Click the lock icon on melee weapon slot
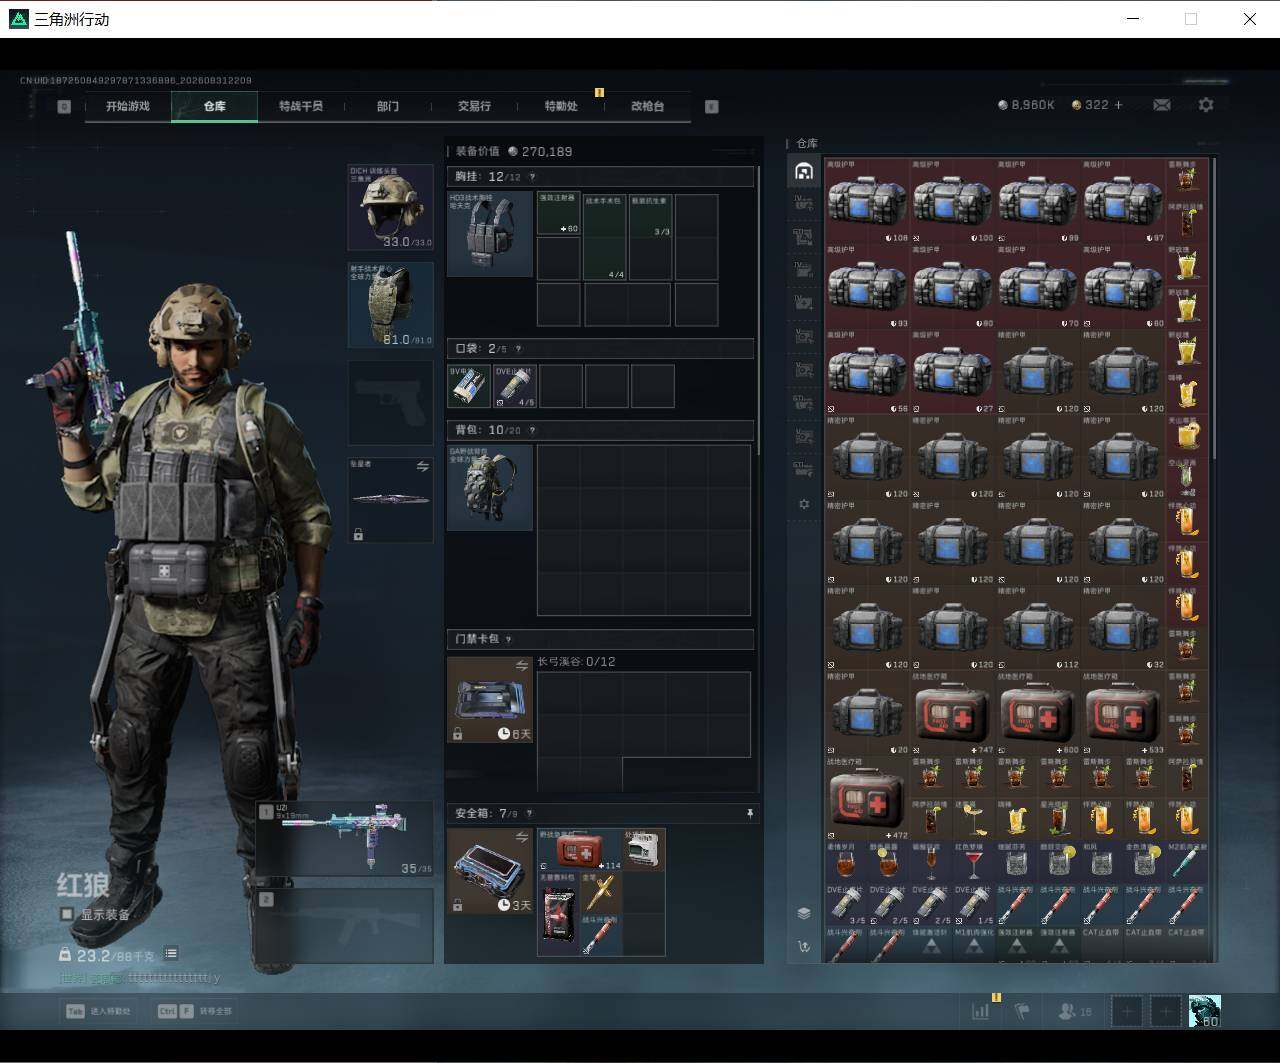Image resolution: width=1280 pixels, height=1063 pixels. [358, 535]
